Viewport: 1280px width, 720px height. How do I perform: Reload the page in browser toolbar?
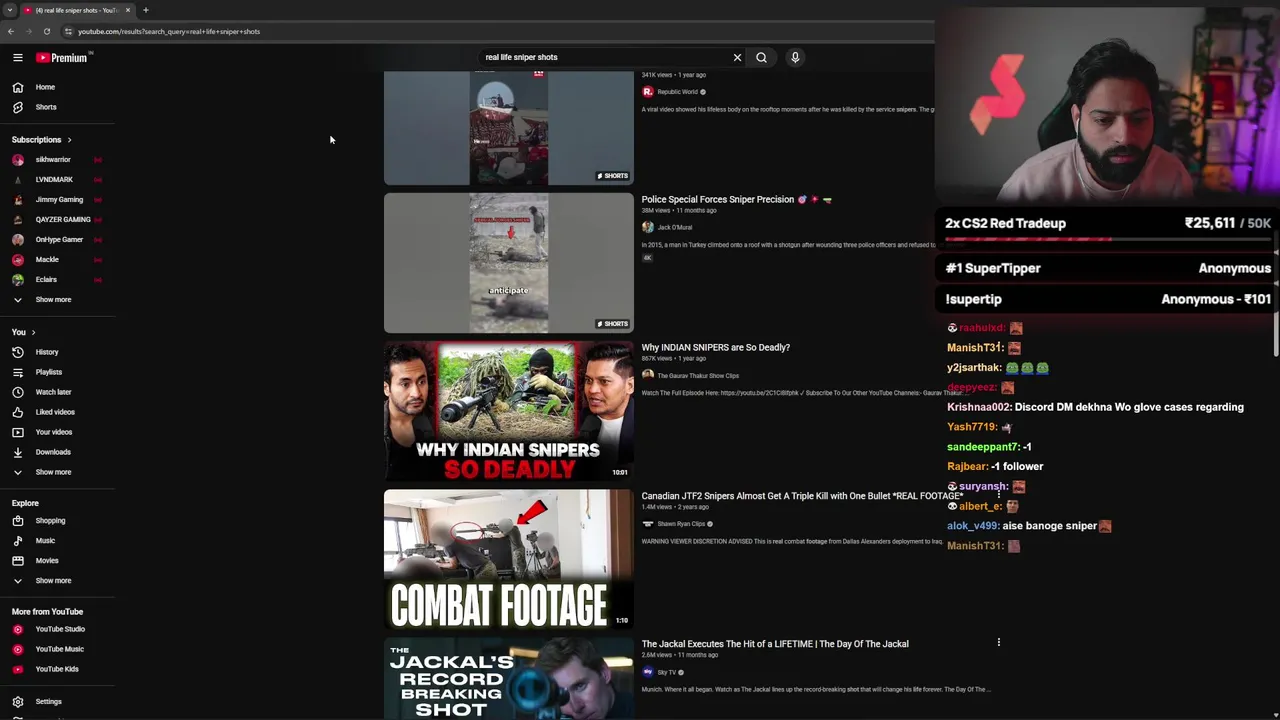(x=46, y=31)
